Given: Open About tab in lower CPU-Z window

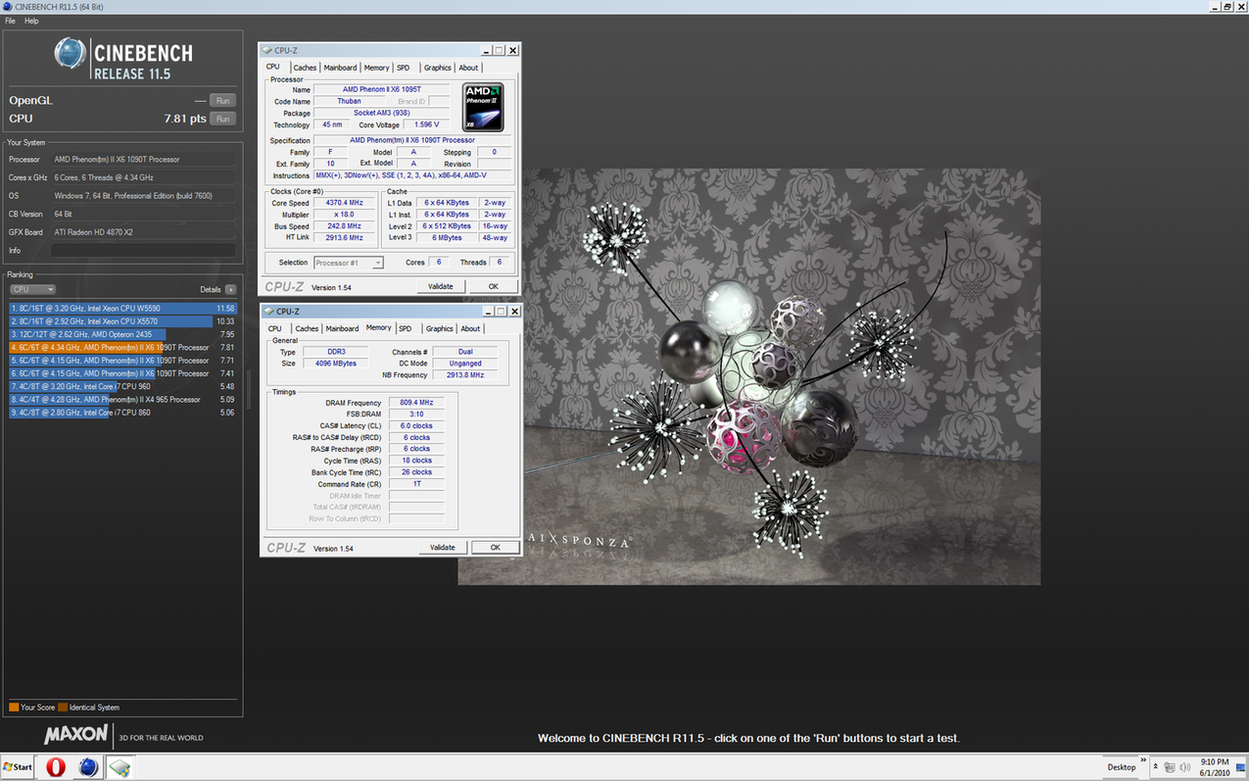Looking at the screenshot, I should [x=470, y=328].
